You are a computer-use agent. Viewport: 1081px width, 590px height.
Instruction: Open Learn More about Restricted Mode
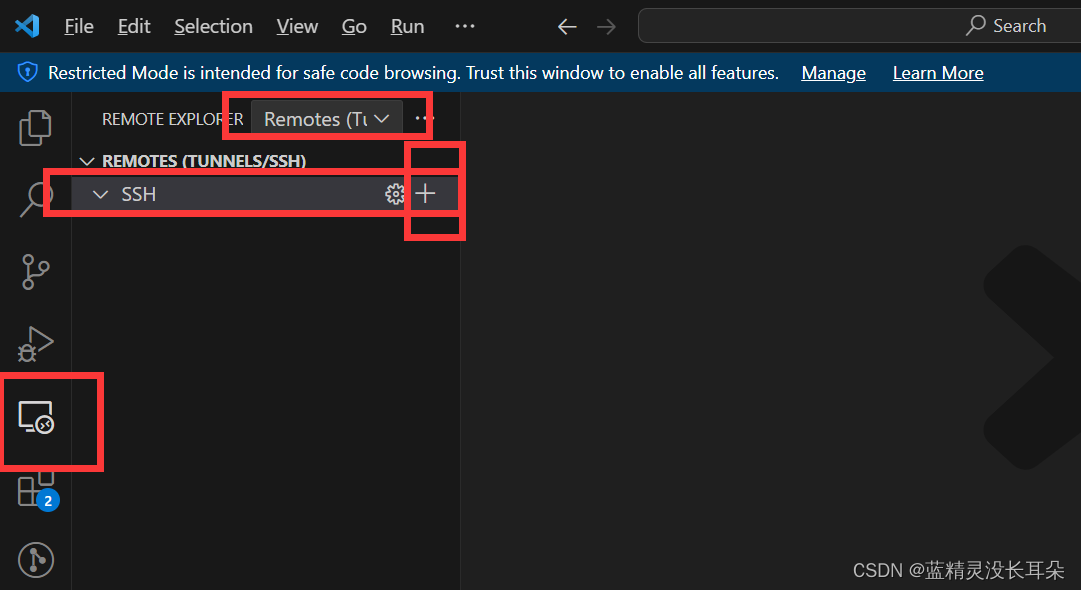click(x=937, y=72)
